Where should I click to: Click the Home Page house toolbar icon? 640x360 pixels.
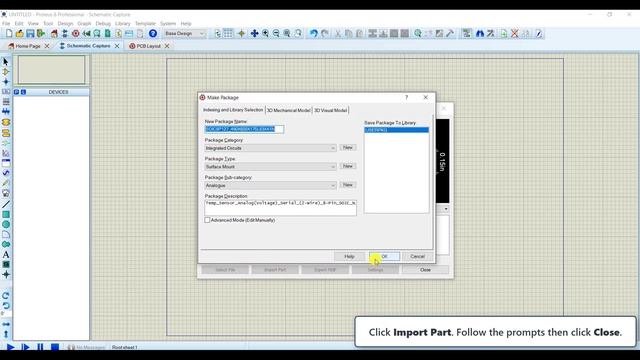(x=54, y=33)
